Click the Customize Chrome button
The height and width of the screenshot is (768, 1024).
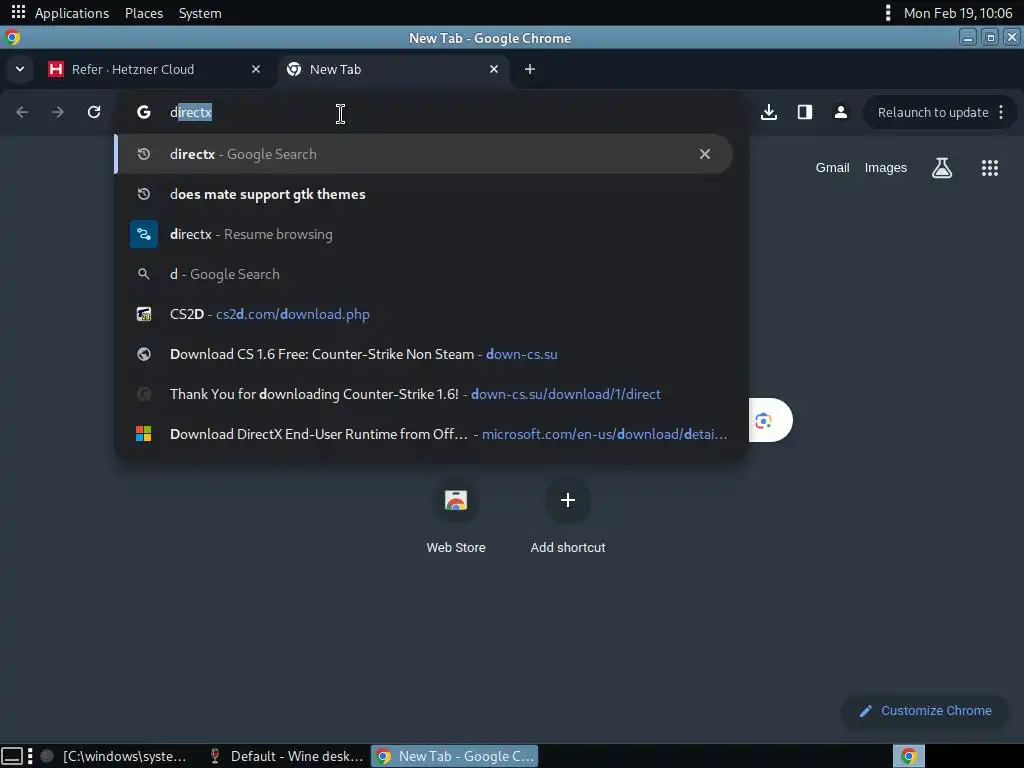925,711
